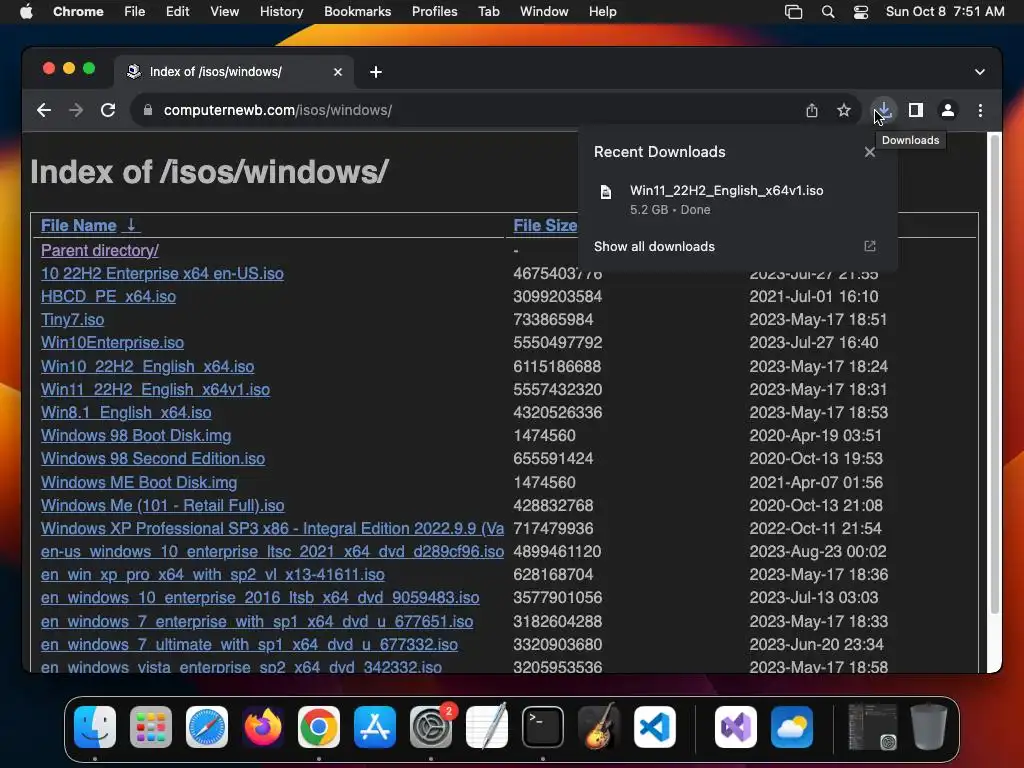This screenshot has height=768, width=1024.
Task: Click Win11_22H2_English_x64v1.iso link in file list
Action: click(155, 390)
